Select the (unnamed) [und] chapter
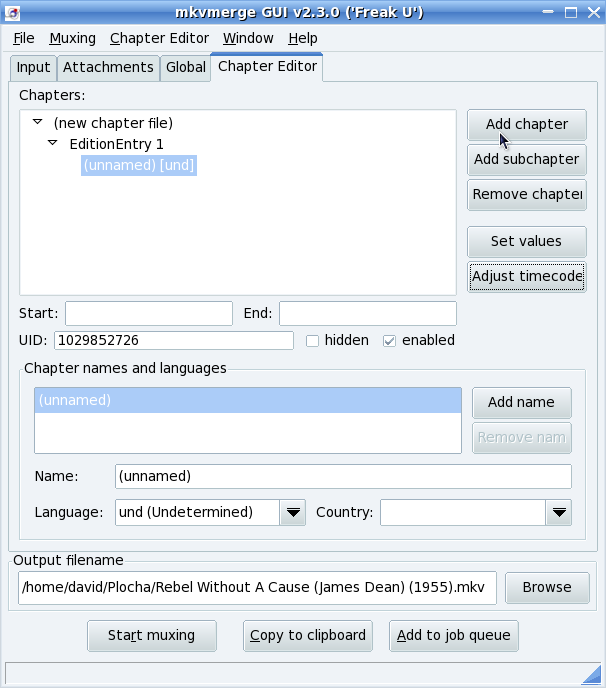This screenshot has height=688, width=606. click(139, 165)
